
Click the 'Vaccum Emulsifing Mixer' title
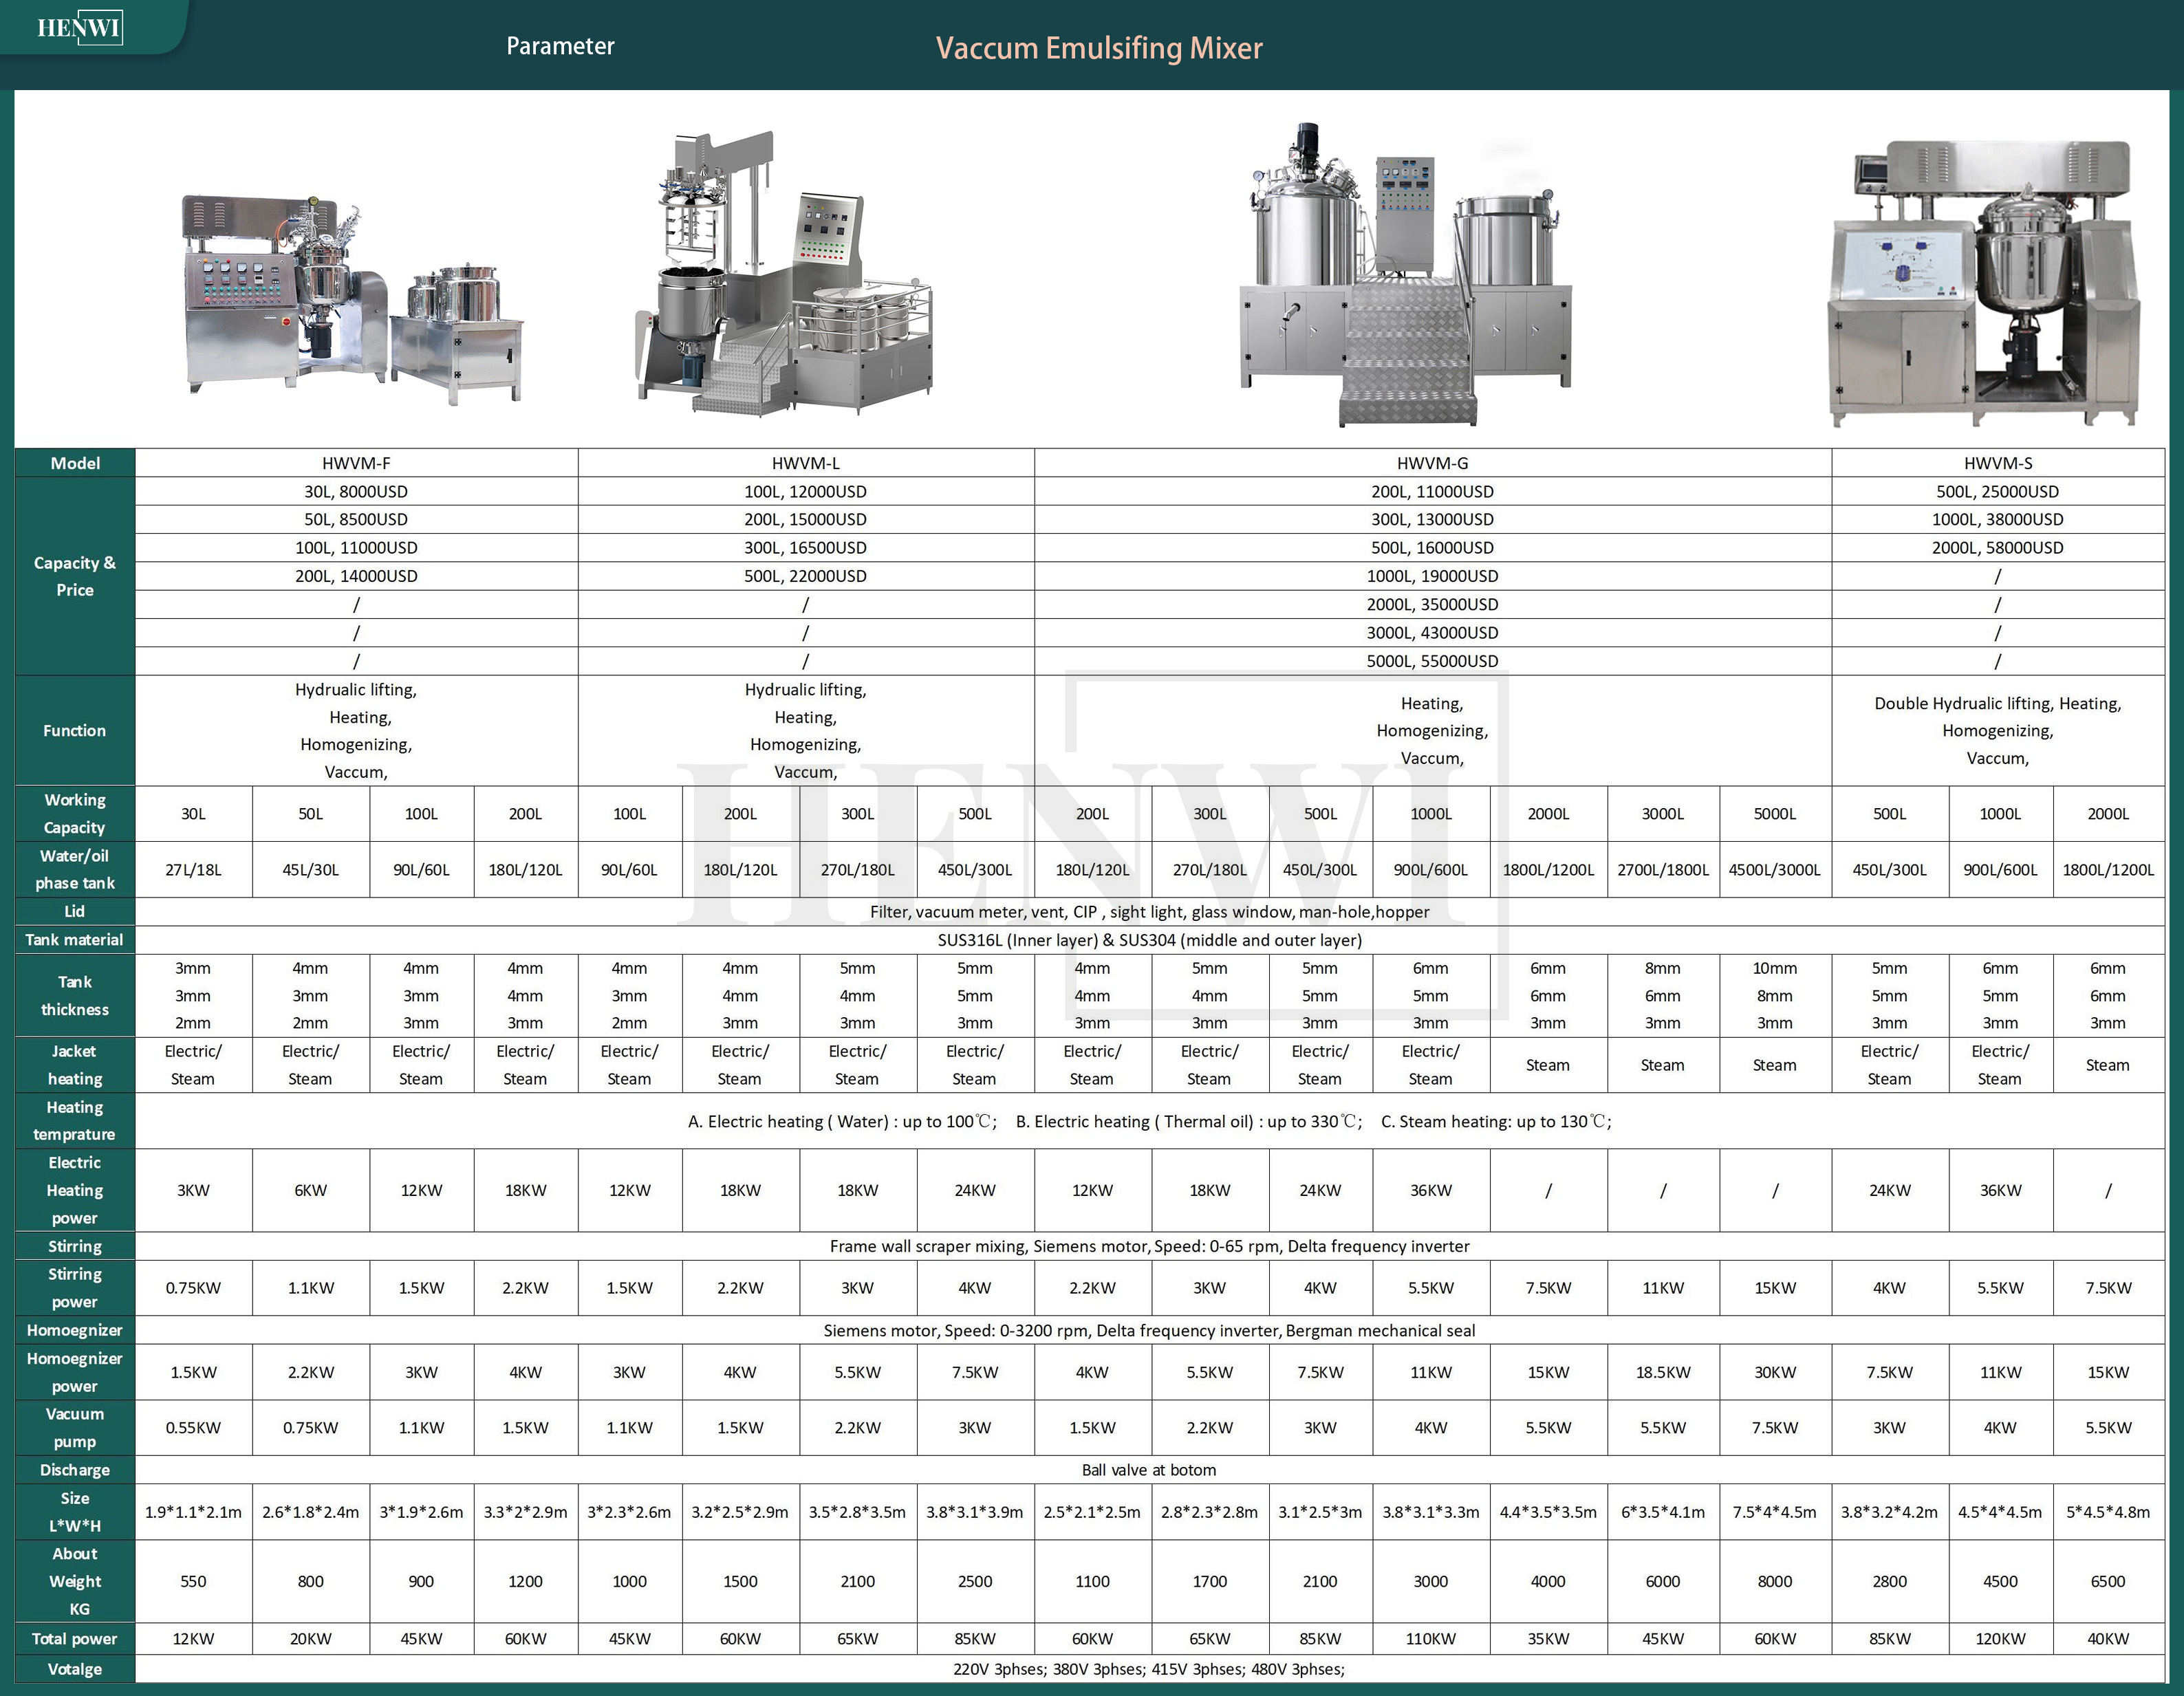click(x=1099, y=48)
